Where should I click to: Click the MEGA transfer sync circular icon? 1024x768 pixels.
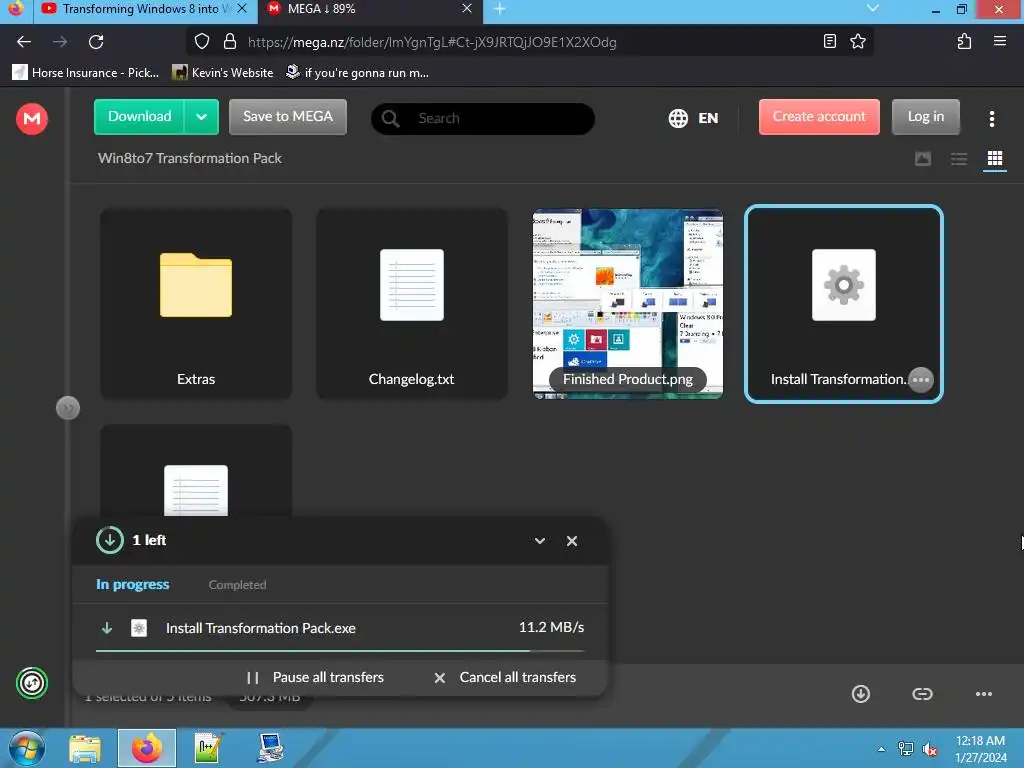pyautogui.click(x=32, y=683)
